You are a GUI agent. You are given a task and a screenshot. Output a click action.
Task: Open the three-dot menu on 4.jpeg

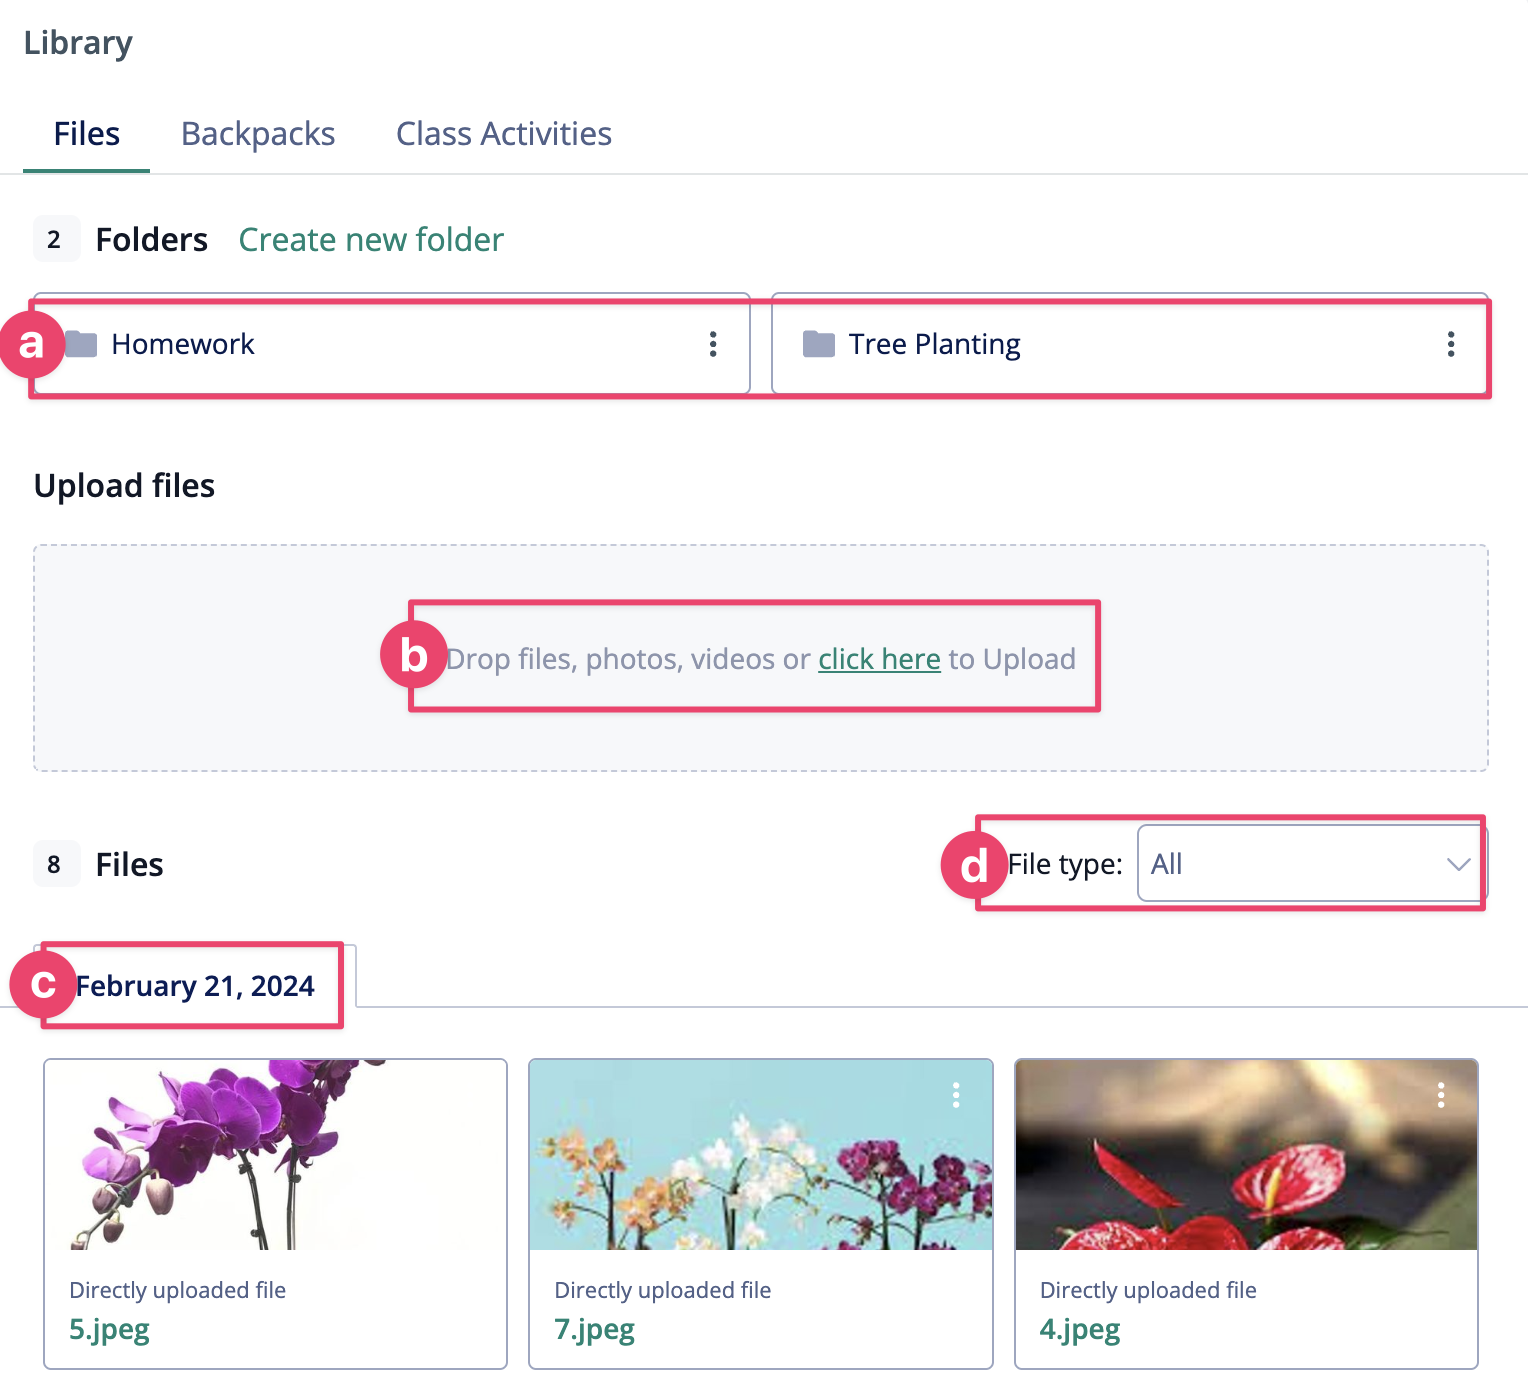[1441, 1095]
